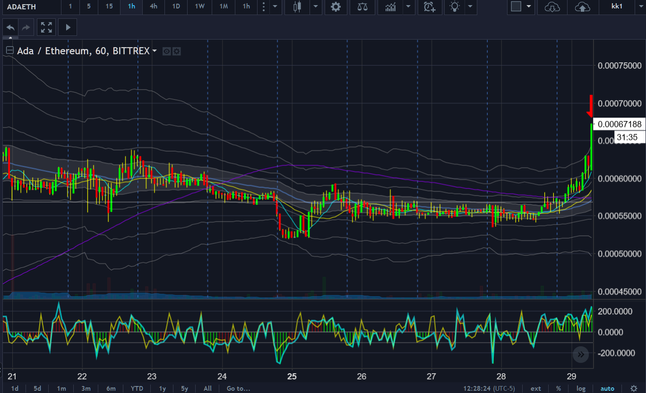
Task: Set date range to All
Action: point(208,388)
